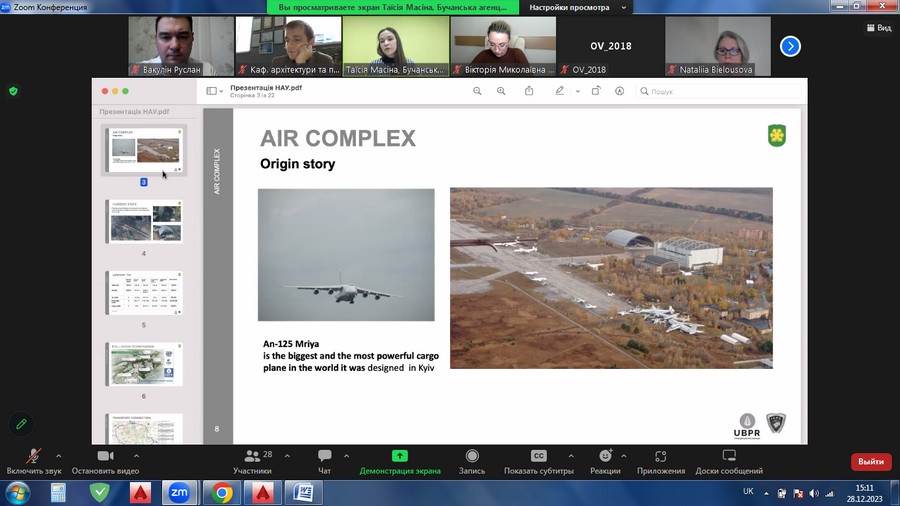
Task: Expand audio options arrow next to microphone
Action: [58, 456]
